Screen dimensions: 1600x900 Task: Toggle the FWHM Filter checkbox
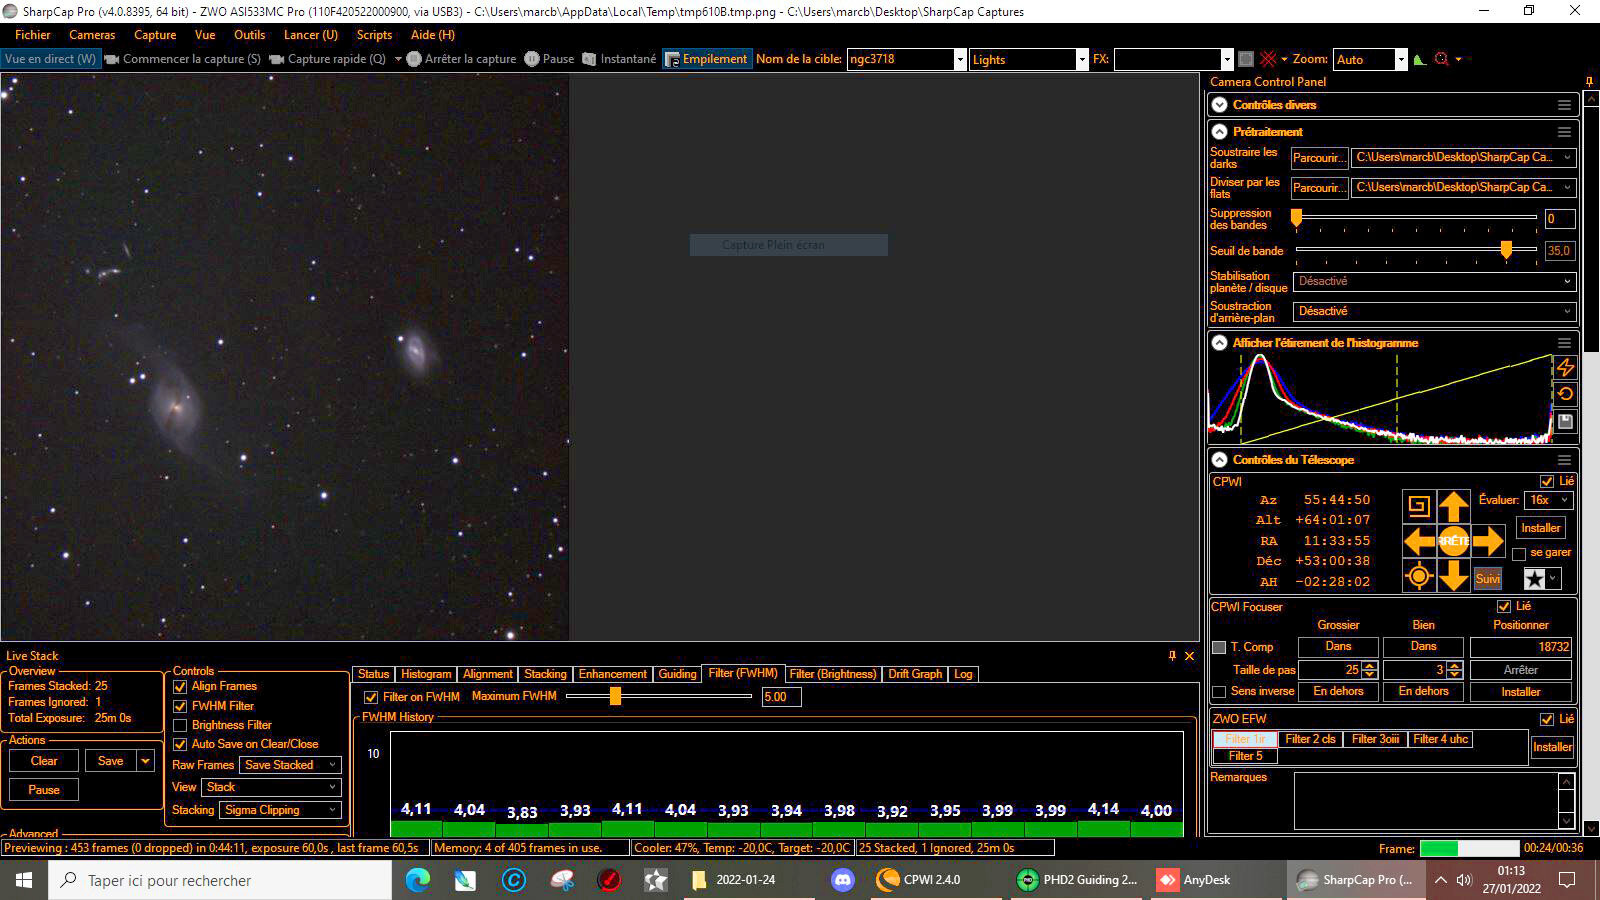pos(180,706)
